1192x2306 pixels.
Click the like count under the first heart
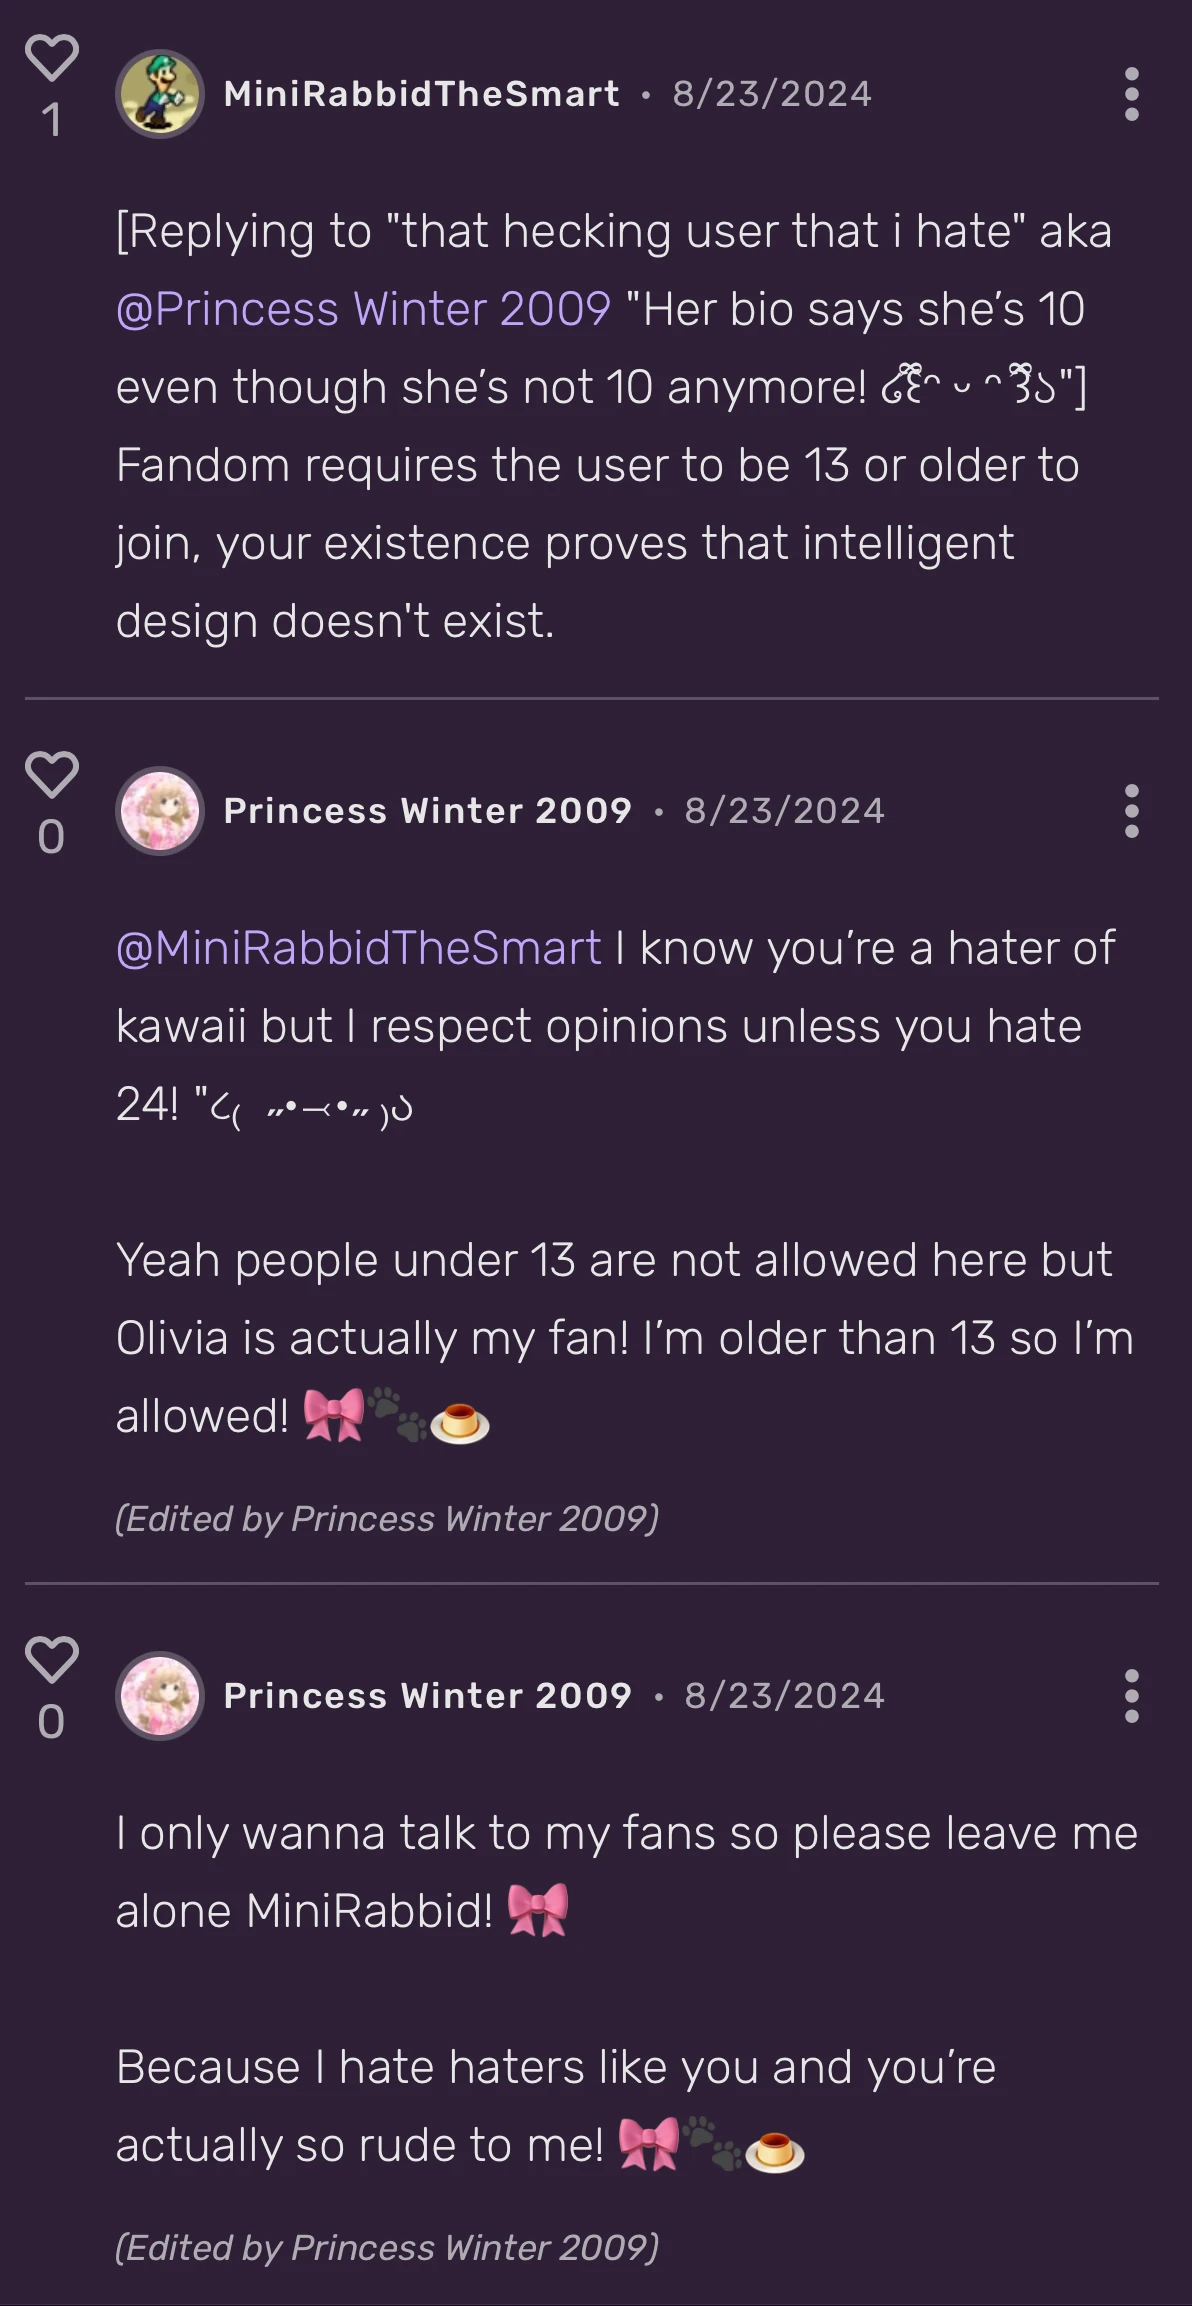click(51, 121)
